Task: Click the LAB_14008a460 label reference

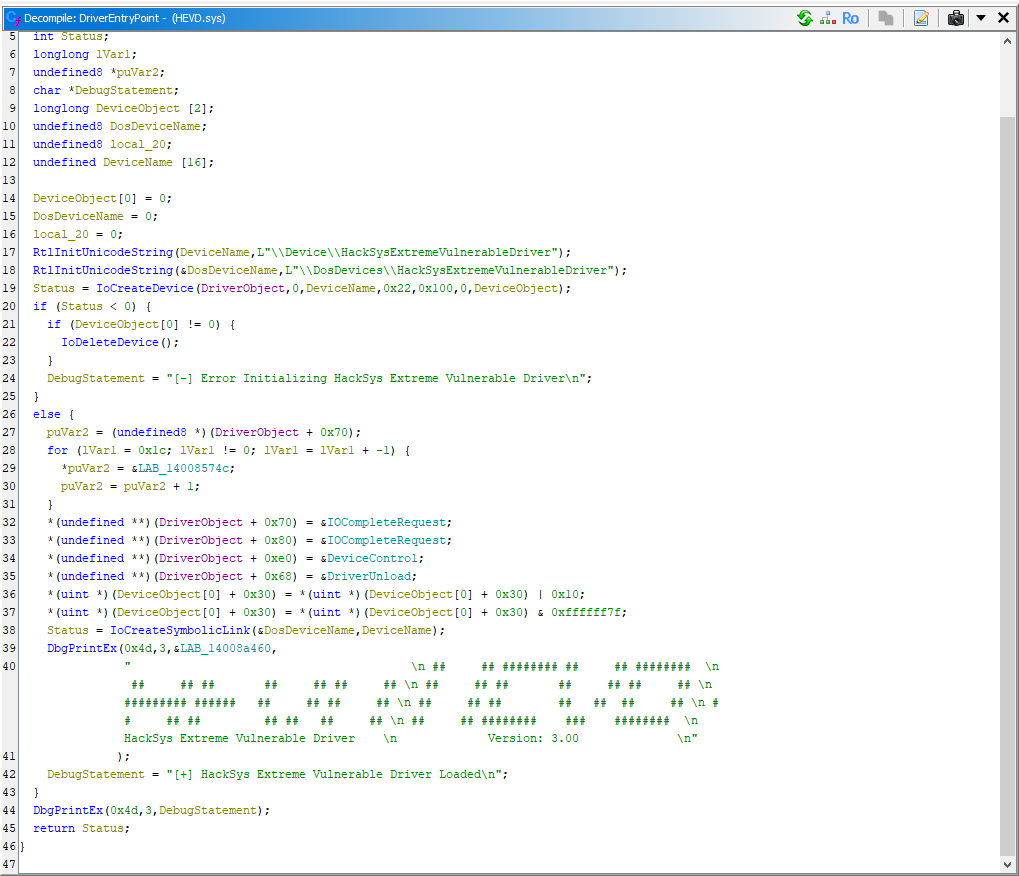Action: (226, 649)
